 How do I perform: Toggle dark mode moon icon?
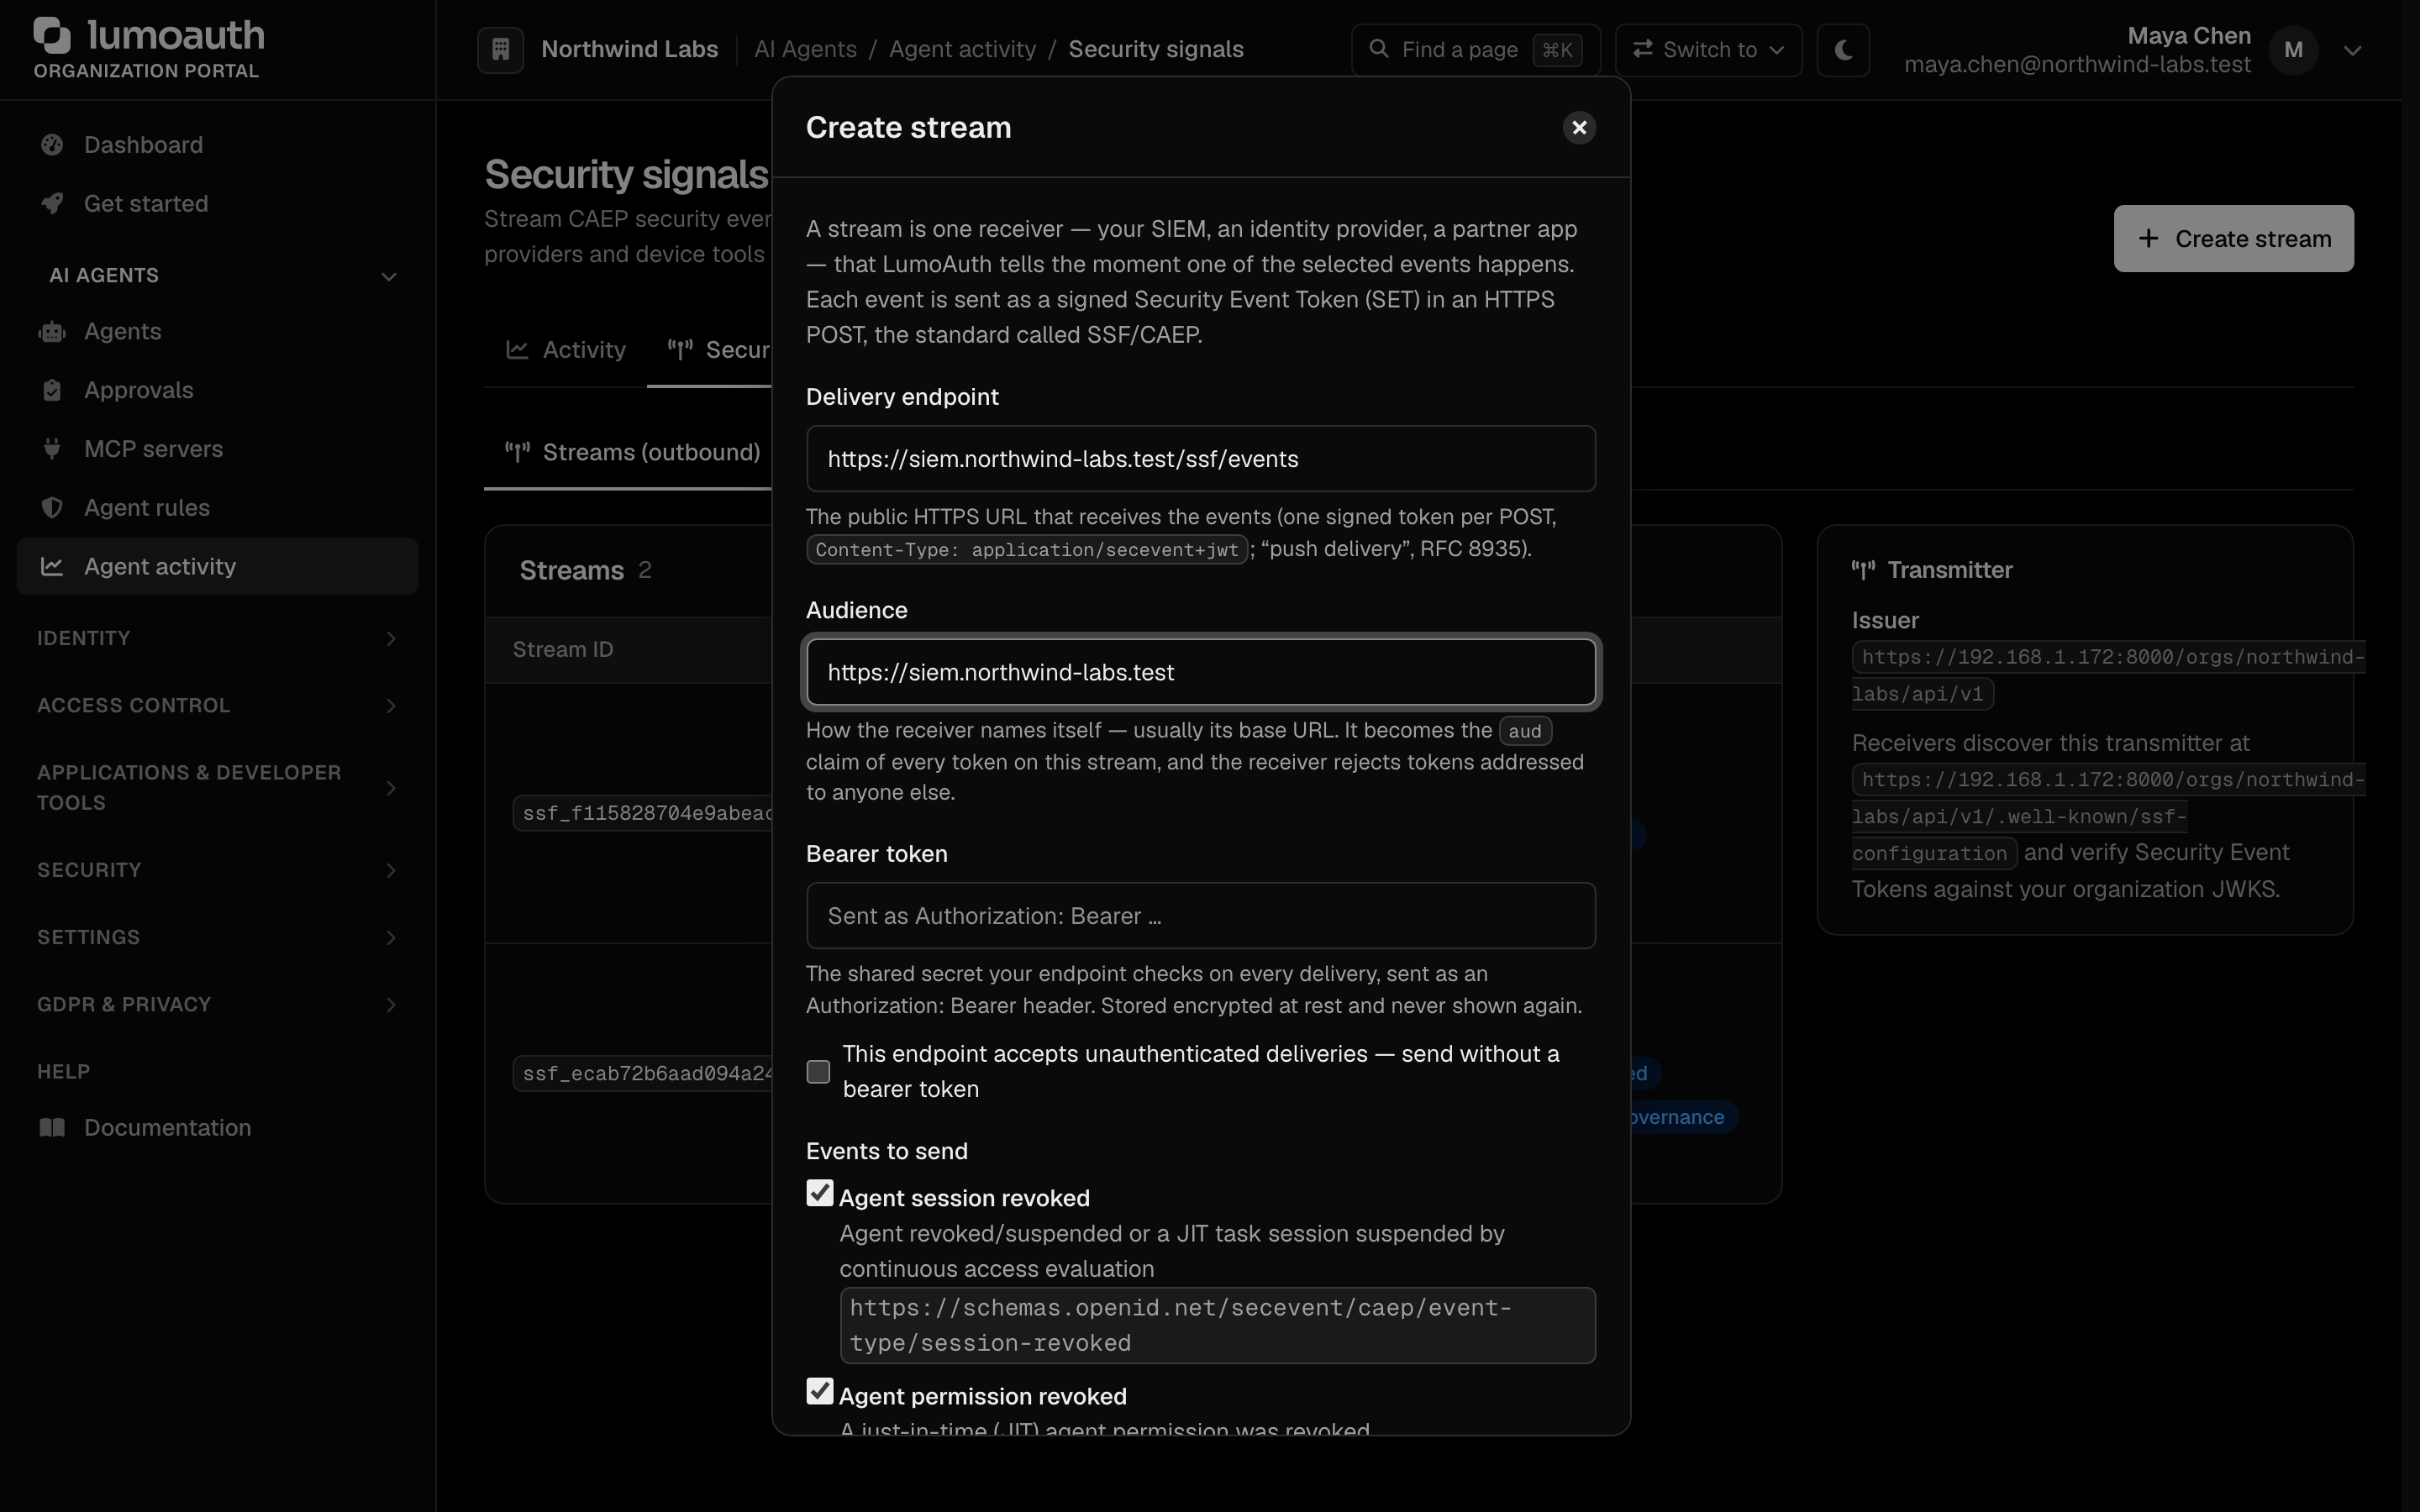point(1843,49)
